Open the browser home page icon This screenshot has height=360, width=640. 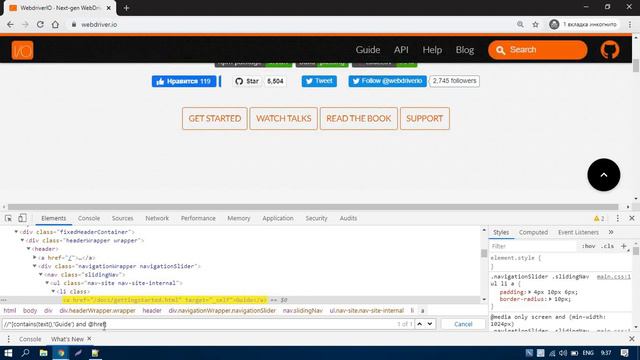point(55,24)
